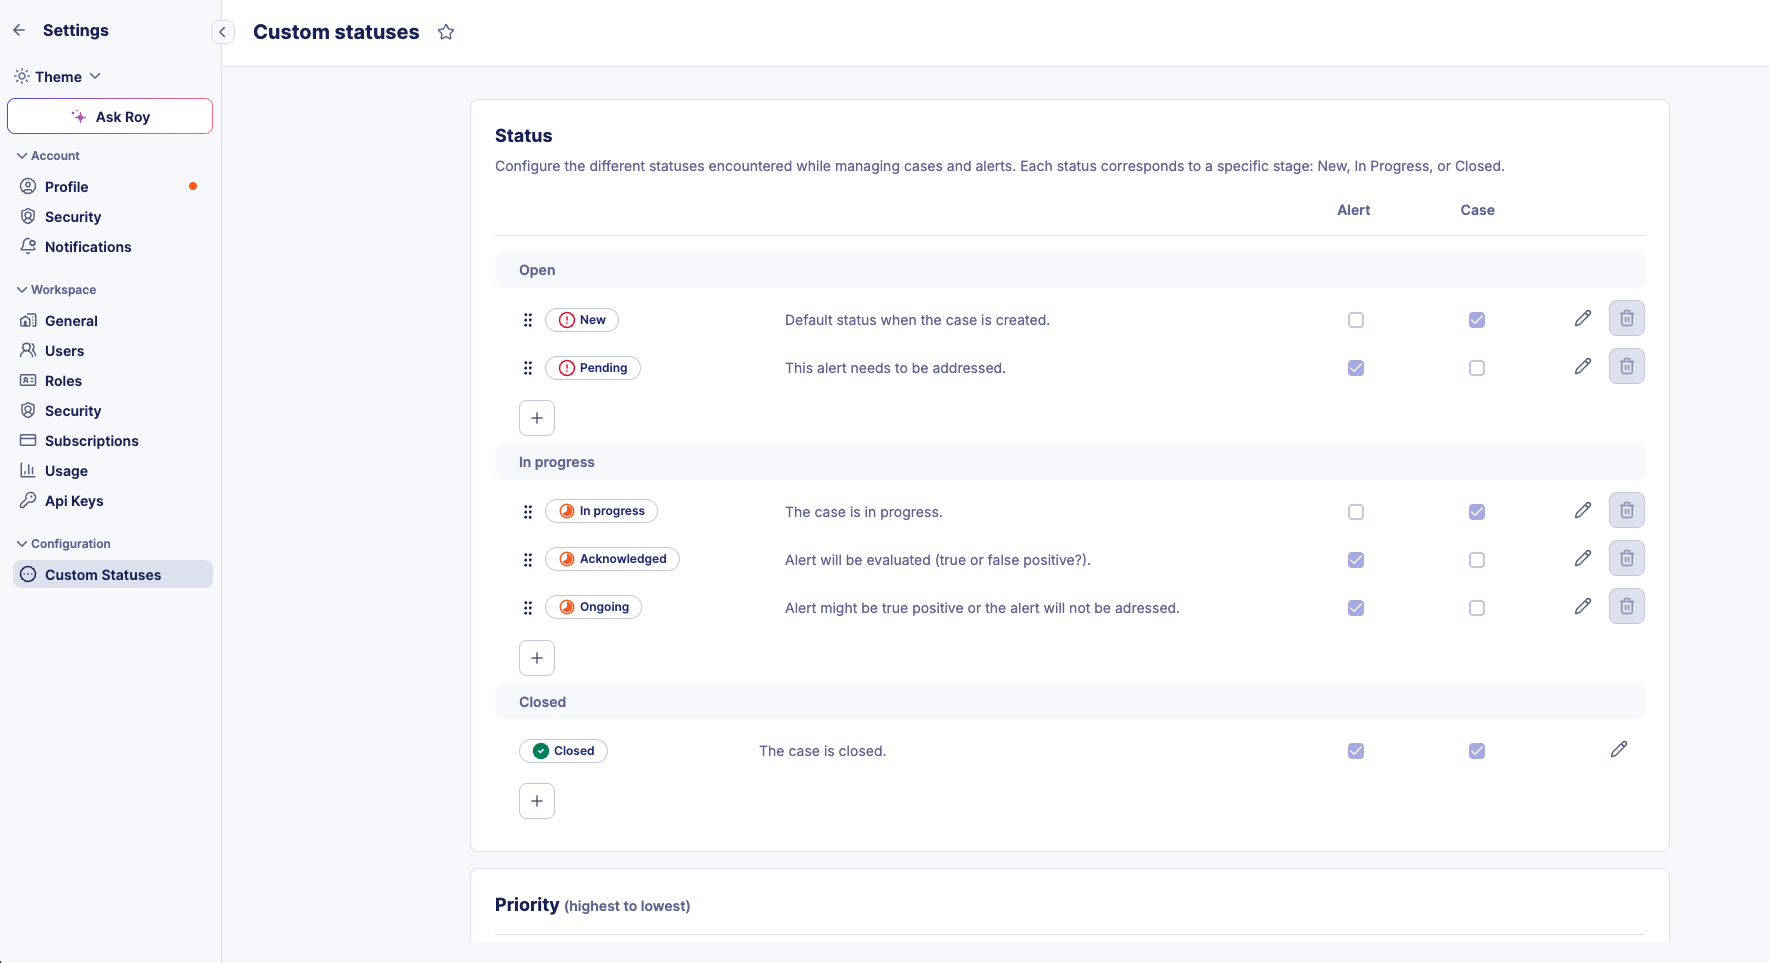Image resolution: width=1769 pixels, height=963 pixels.
Task: Open the Subscriptions card icon
Action: pos(27,440)
